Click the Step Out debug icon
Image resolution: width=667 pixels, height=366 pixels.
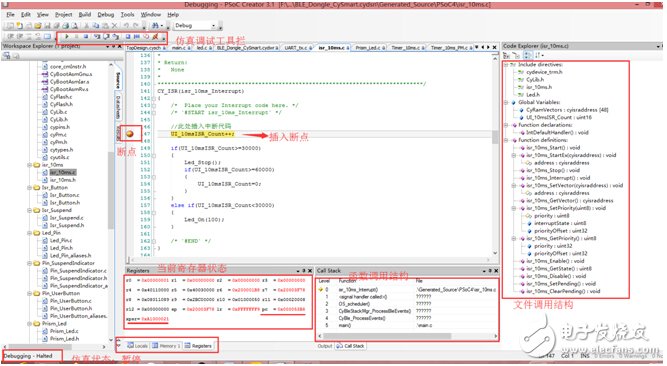(x=115, y=37)
